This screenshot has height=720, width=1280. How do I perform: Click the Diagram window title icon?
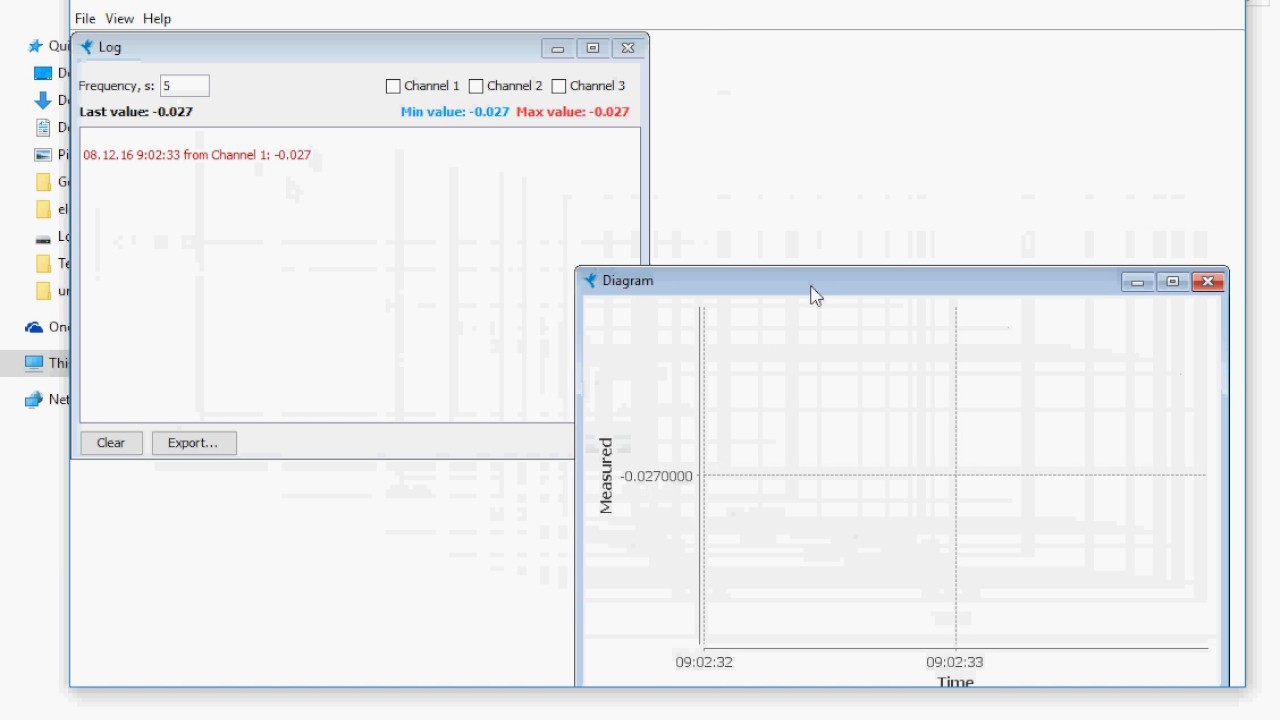pyautogui.click(x=590, y=281)
